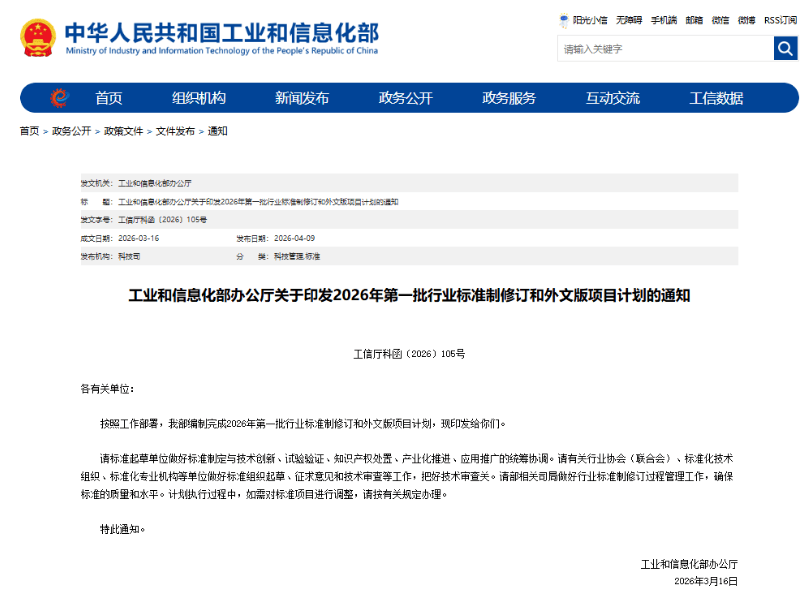Screen dimensions: 808x591
Task: Click the national emblem logo
Action: click(x=37, y=37)
